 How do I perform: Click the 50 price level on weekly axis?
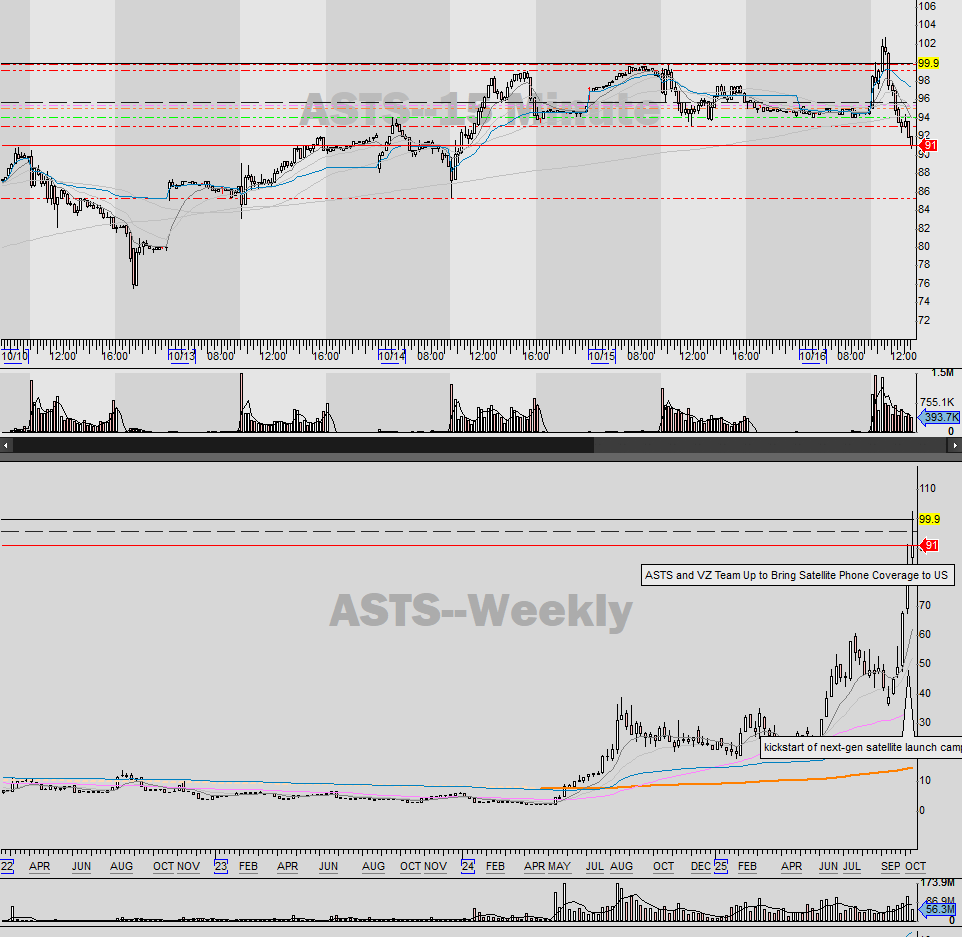coord(925,663)
